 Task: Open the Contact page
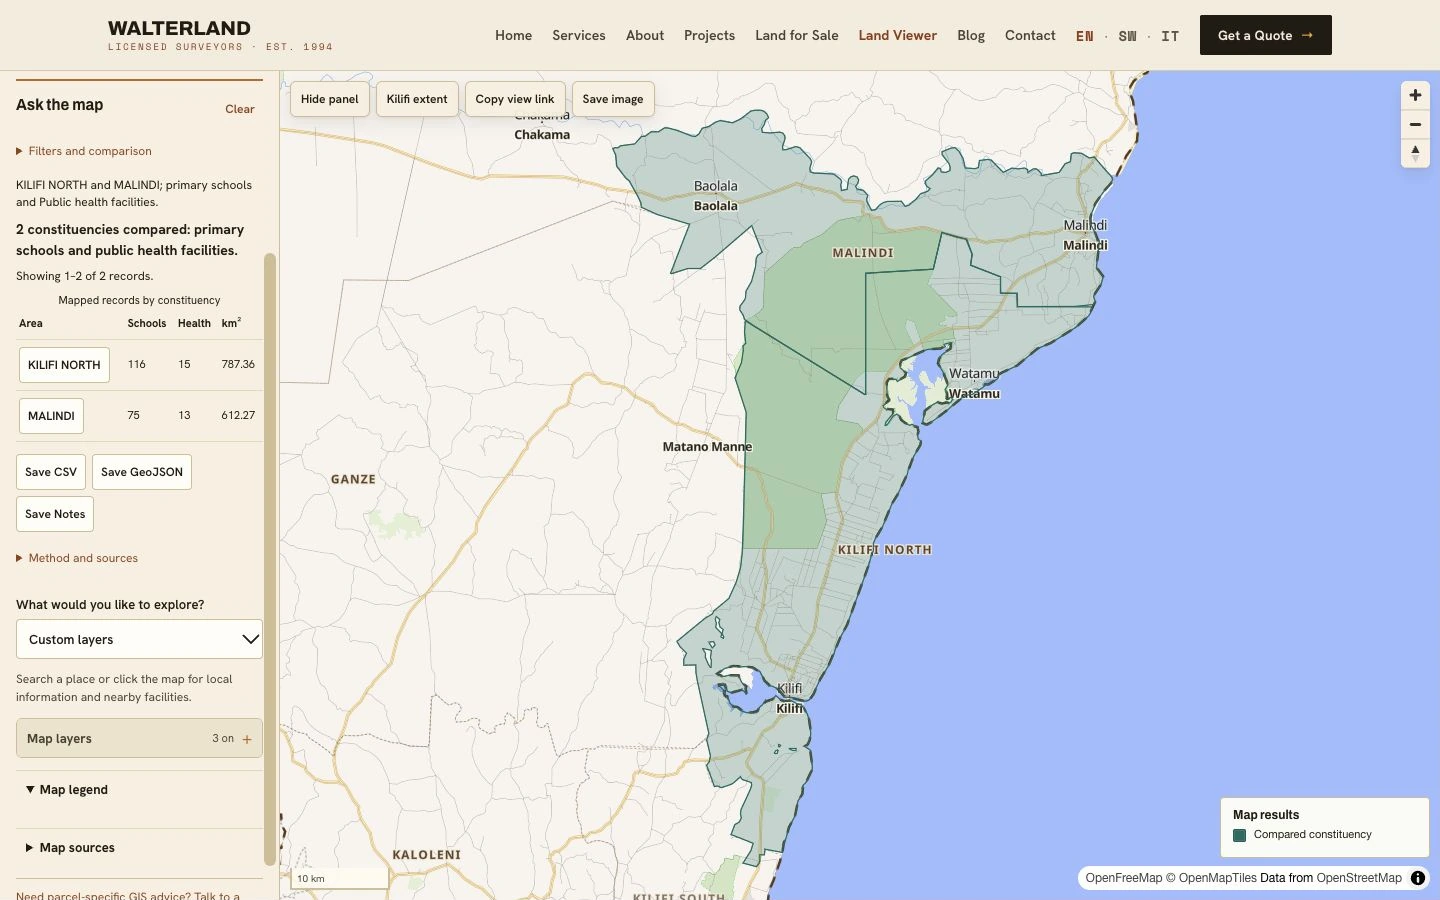(x=1030, y=35)
